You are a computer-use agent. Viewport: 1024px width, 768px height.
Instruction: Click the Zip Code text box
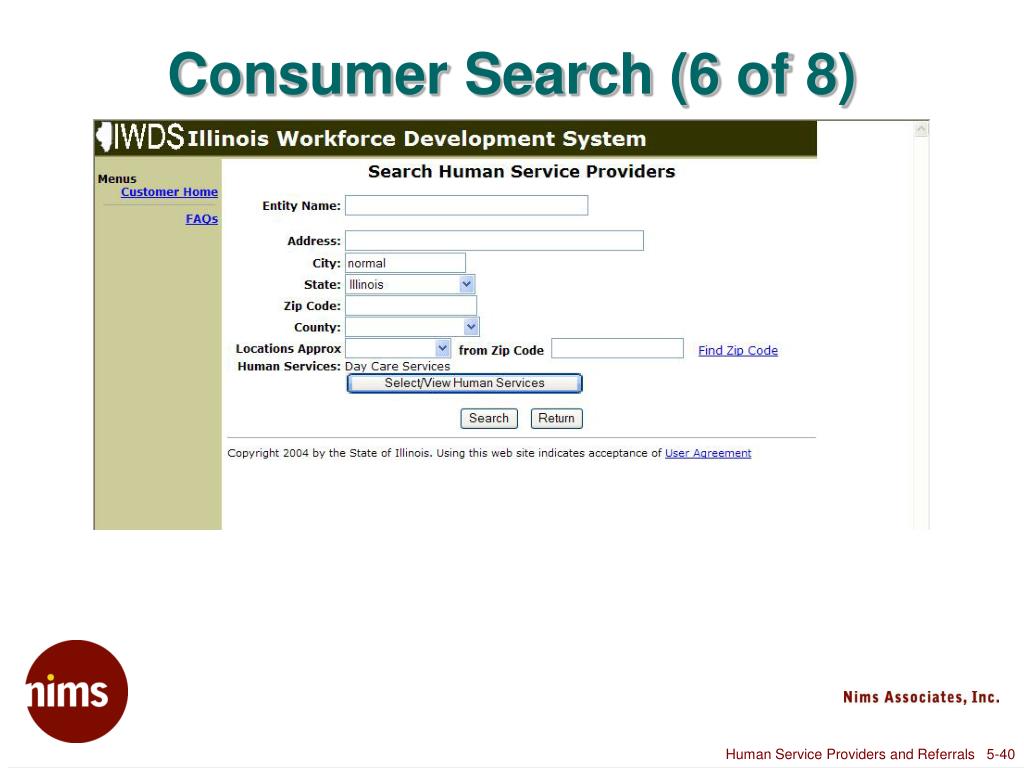coord(411,306)
